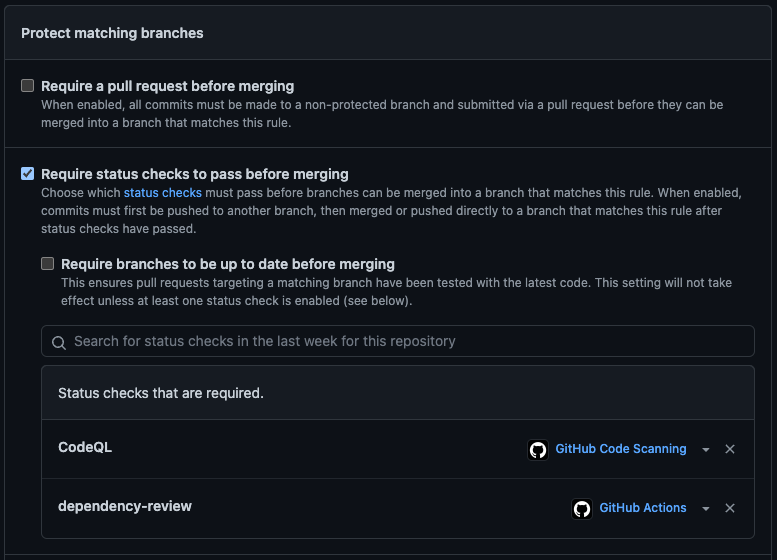This screenshot has height=560, width=777.
Task: Select the CodeQL check name
Action: click(x=85, y=447)
